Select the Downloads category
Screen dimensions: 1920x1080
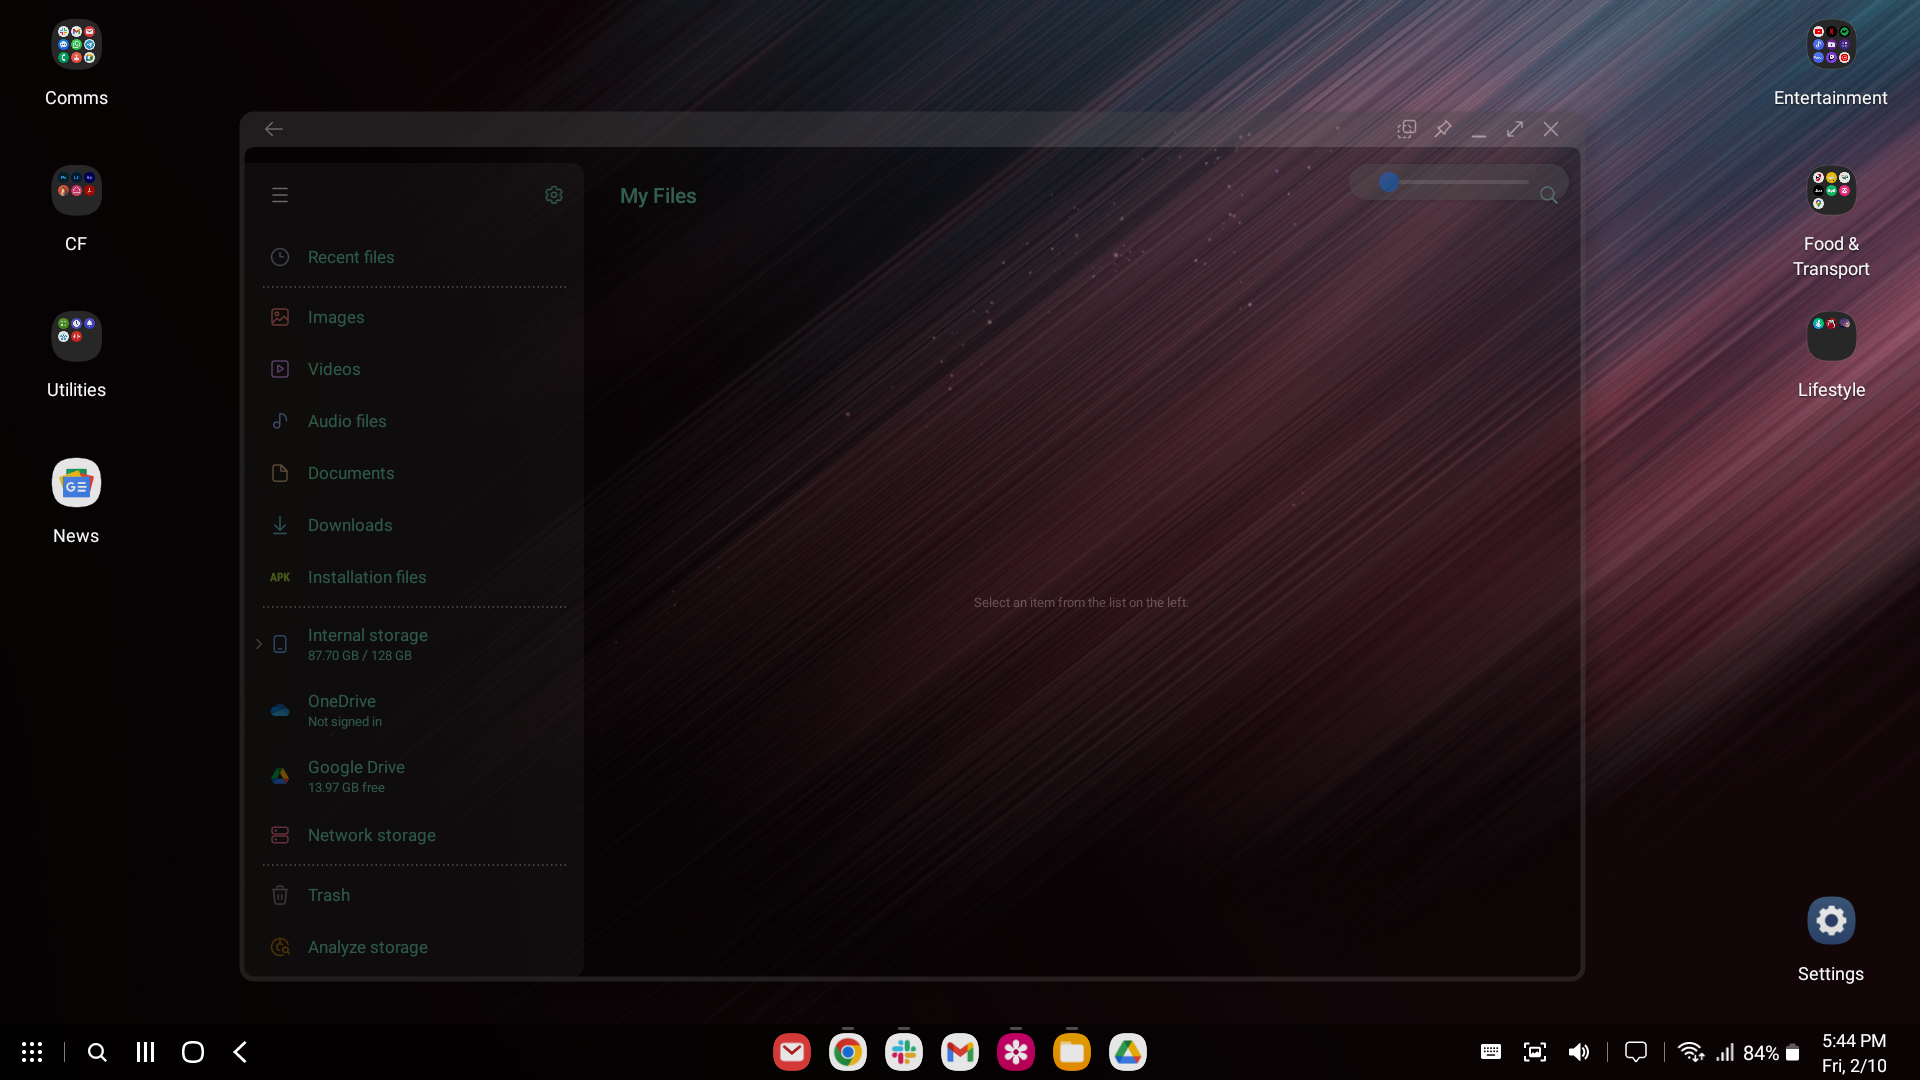tap(349, 525)
